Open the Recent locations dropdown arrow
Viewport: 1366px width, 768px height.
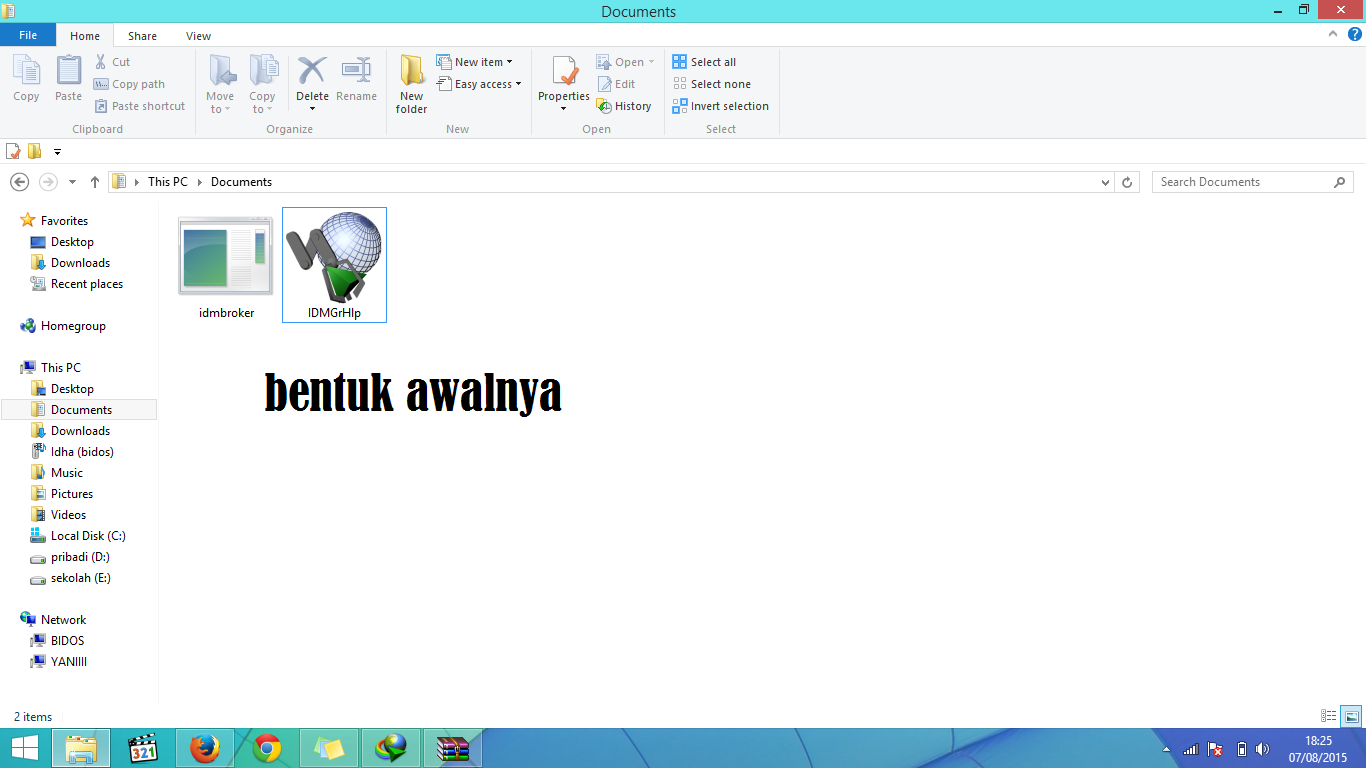pos(72,182)
